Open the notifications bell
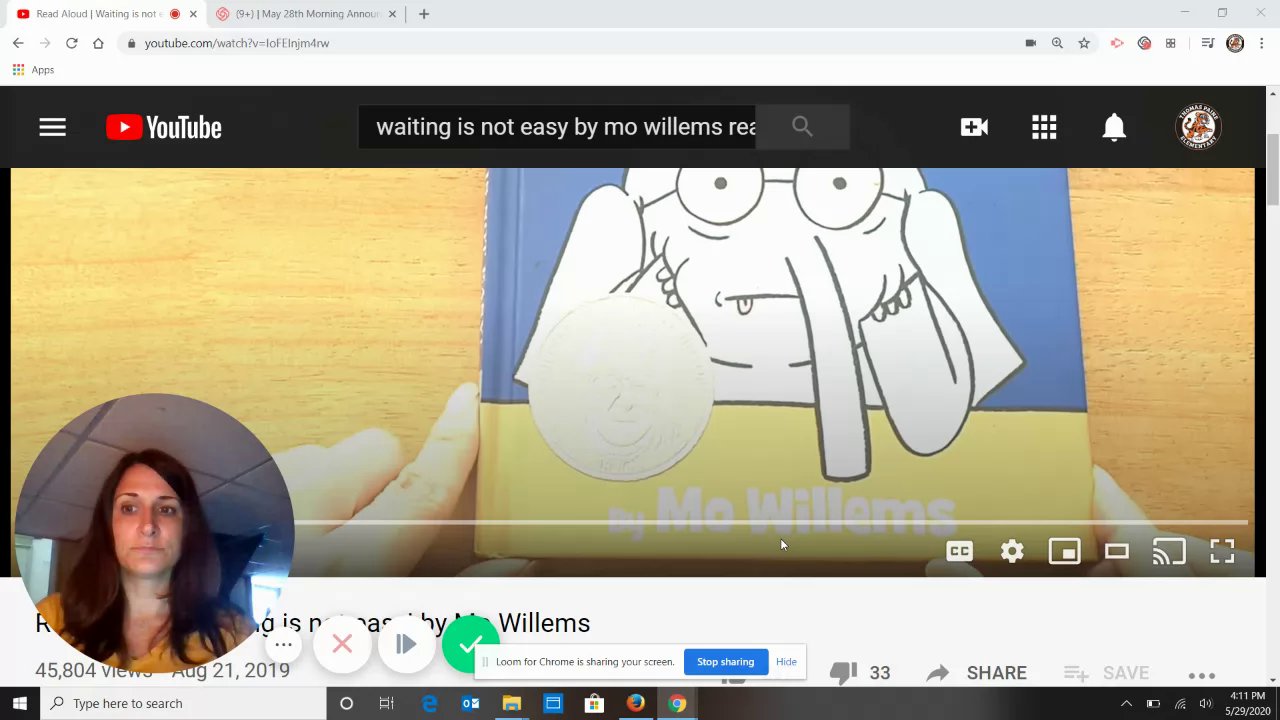Screen dimensions: 1280x720 (1114, 127)
